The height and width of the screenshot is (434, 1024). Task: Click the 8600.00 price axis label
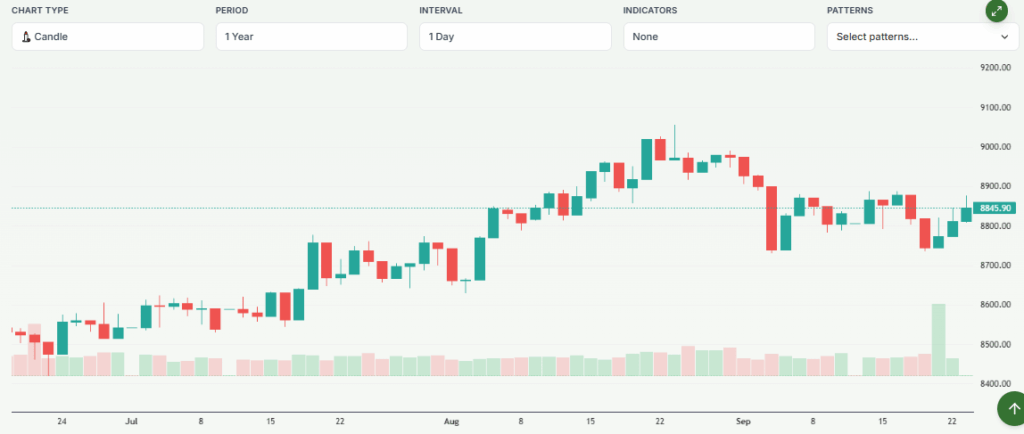pos(996,305)
